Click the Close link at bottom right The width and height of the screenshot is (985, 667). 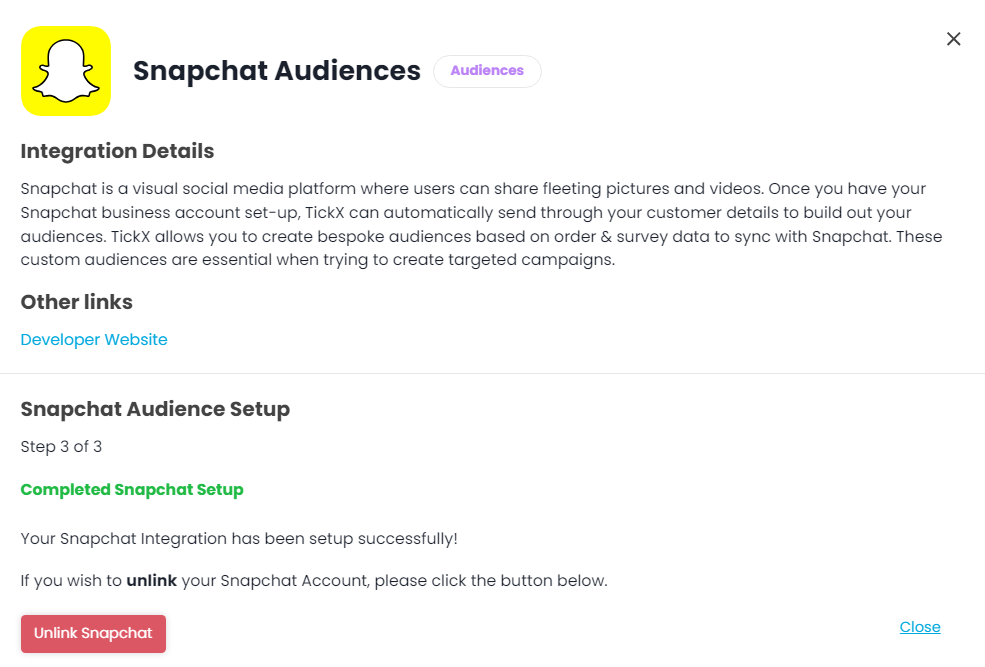919,626
